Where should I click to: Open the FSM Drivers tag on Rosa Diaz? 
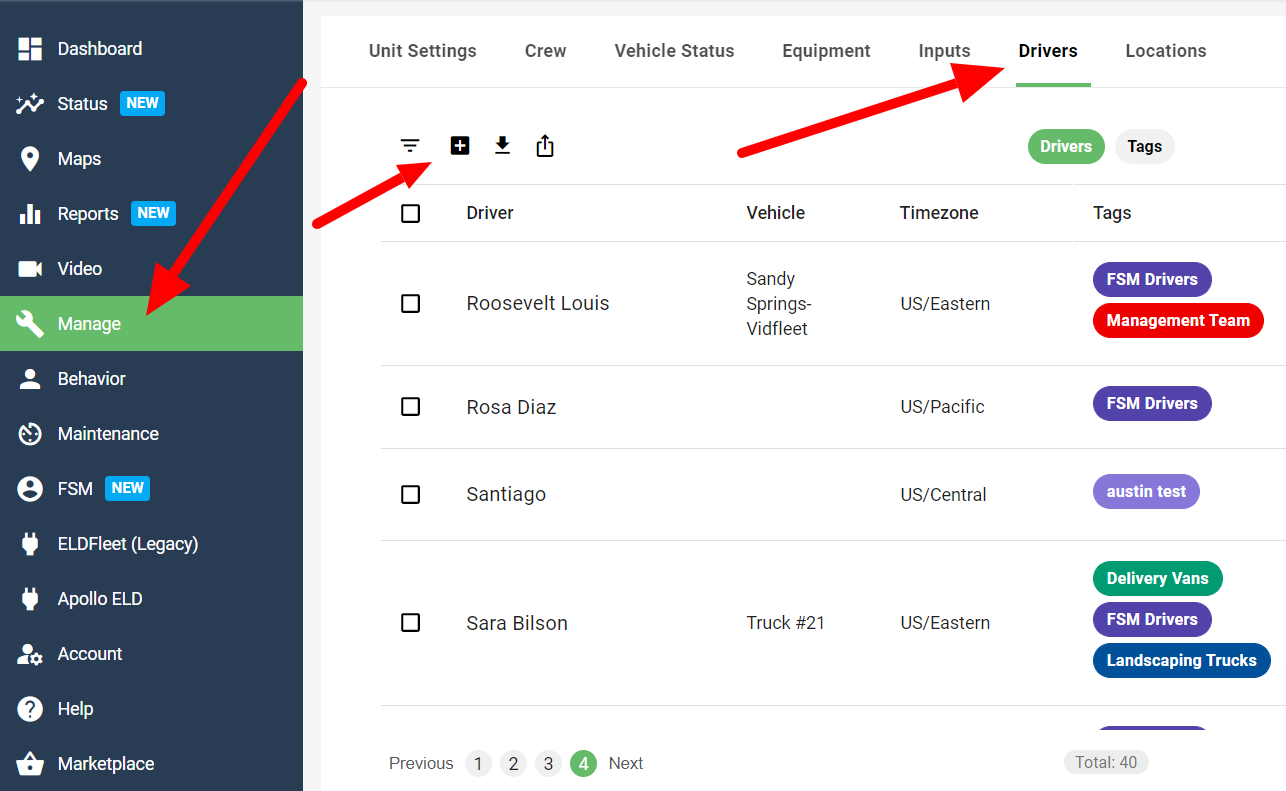coord(1151,403)
